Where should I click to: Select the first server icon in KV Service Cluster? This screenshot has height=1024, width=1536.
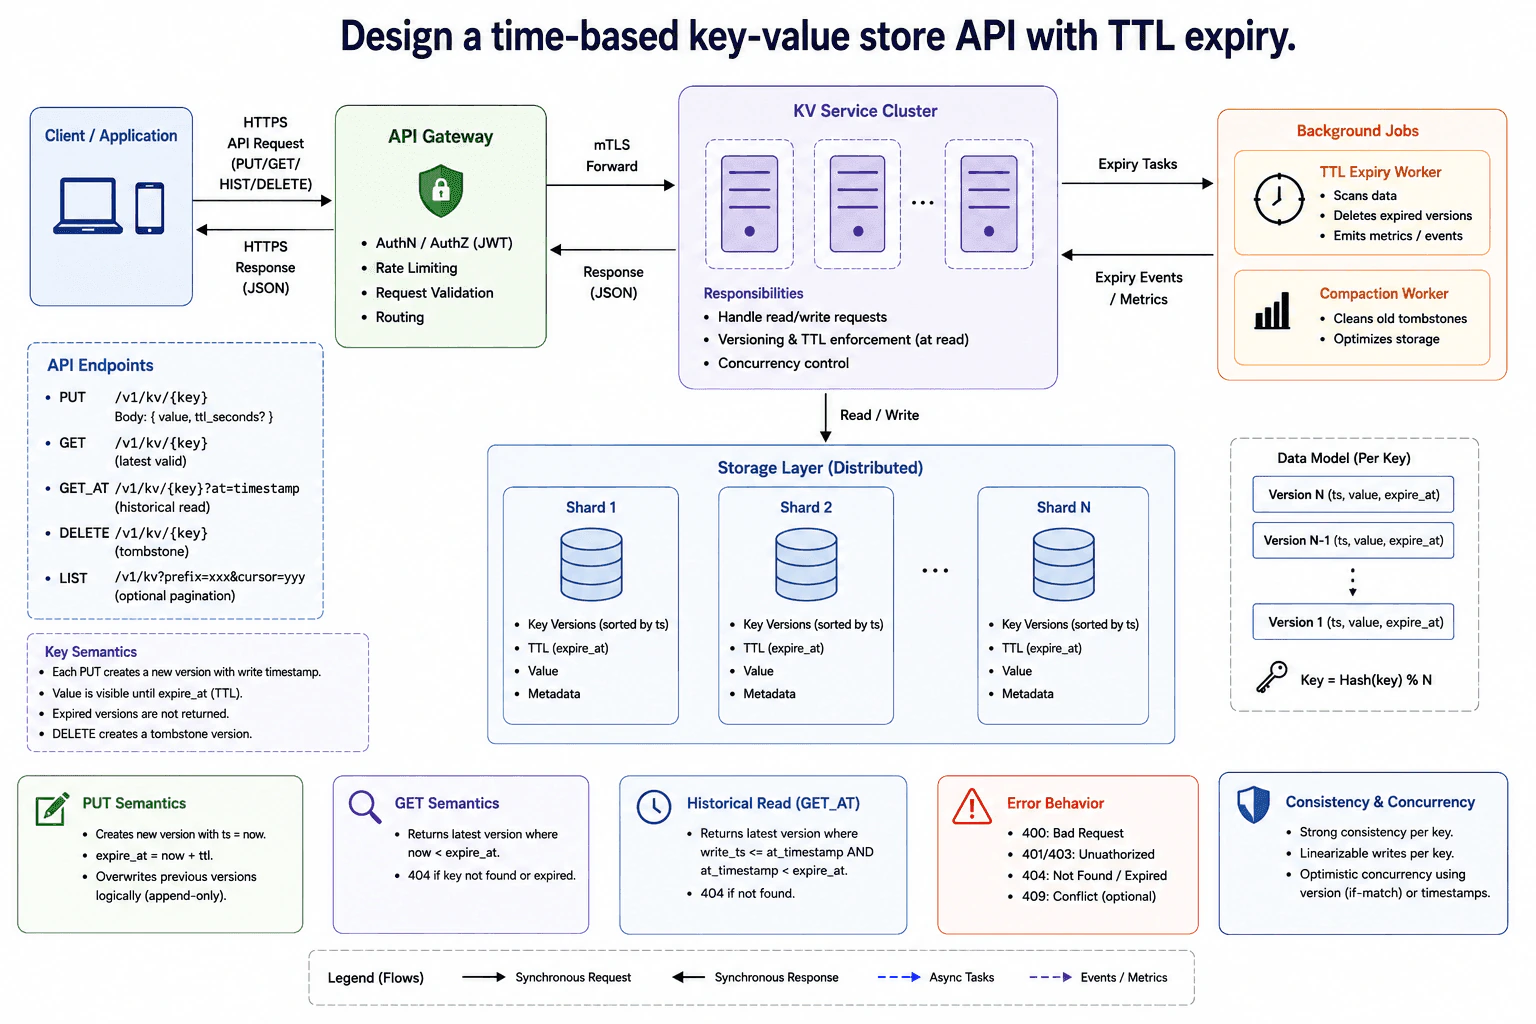749,204
